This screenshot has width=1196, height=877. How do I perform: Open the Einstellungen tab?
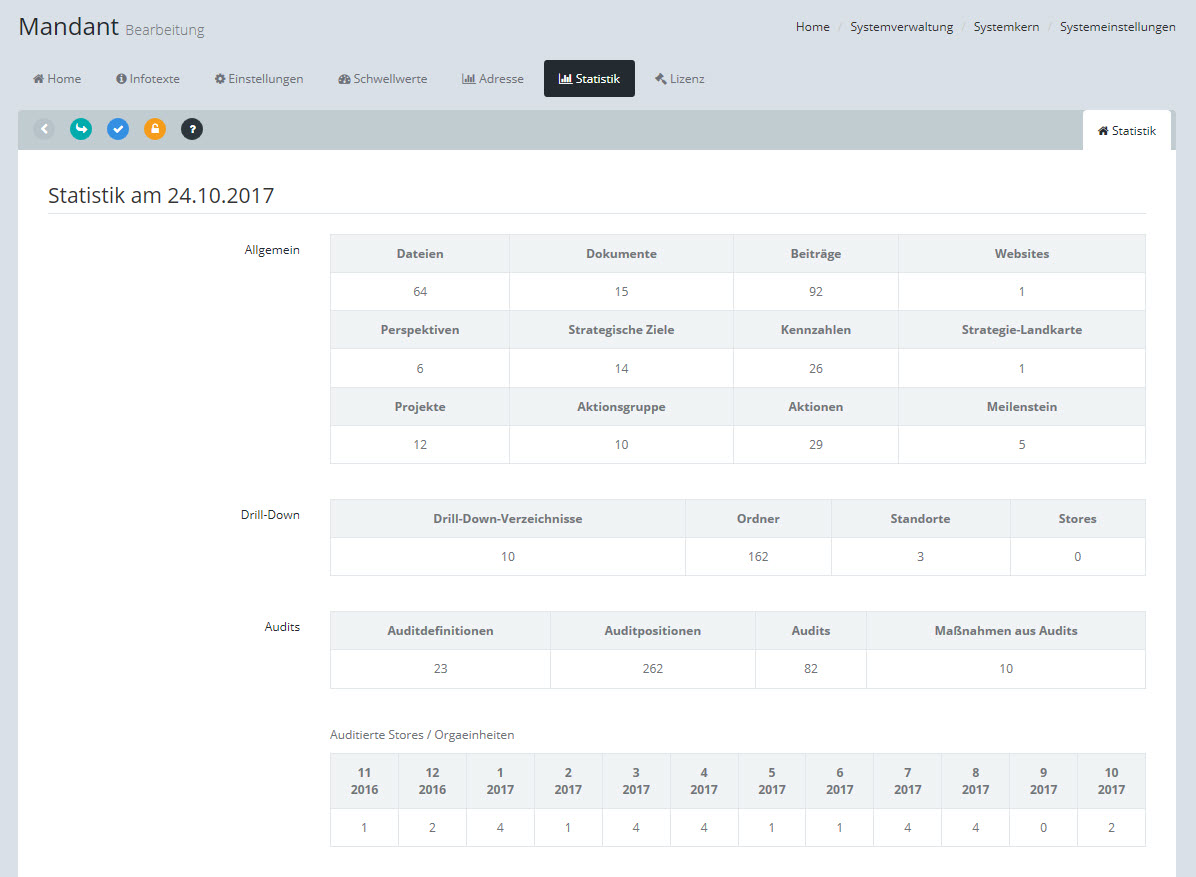coord(259,79)
